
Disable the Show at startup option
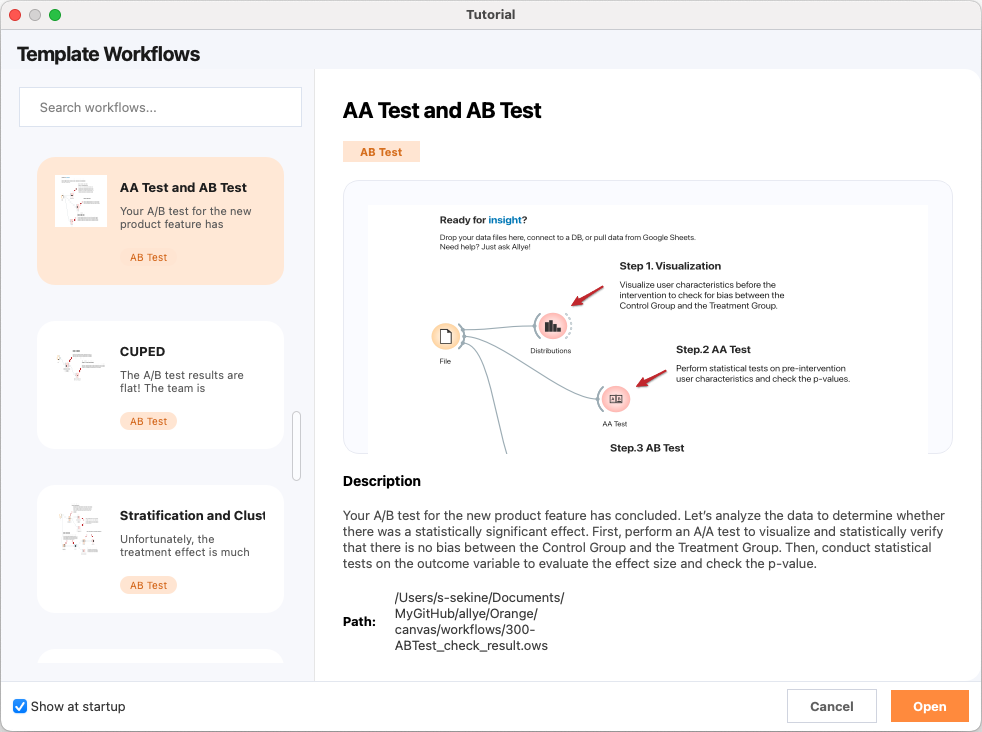pyautogui.click(x=20, y=706)
